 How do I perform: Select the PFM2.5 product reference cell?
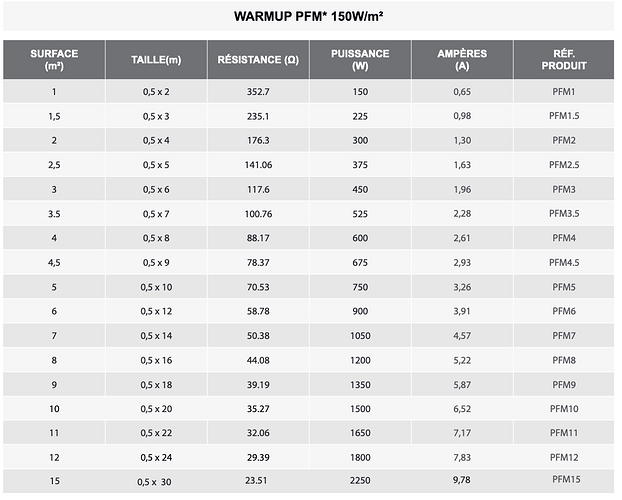click(564, 165)
